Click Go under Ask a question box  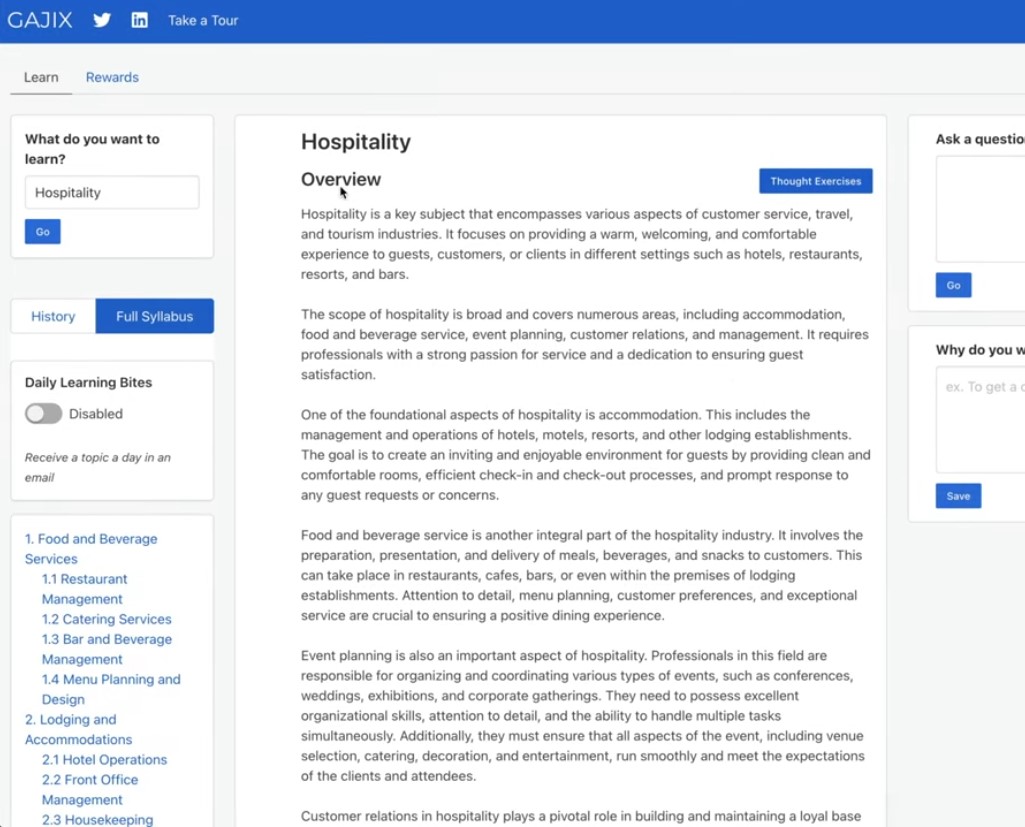953,285
